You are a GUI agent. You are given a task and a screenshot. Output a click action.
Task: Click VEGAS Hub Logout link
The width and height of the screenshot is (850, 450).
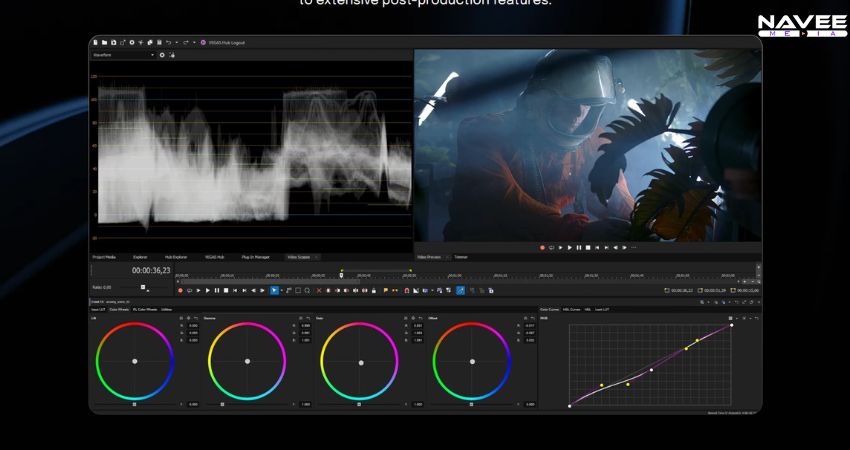coord(227,42)
